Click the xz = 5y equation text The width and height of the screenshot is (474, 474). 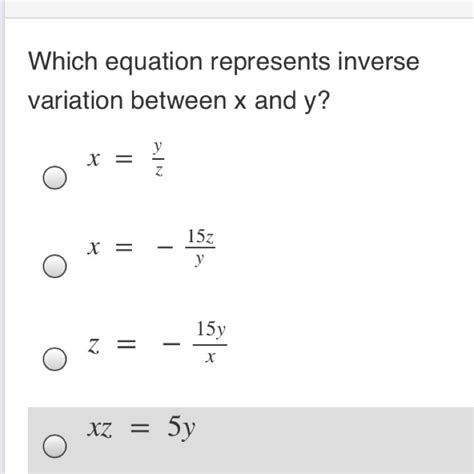141,428
